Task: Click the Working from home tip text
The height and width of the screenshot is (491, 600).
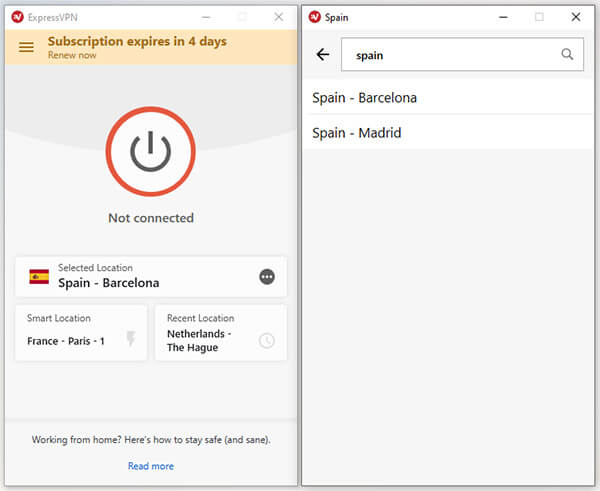Action: [151, 440]
